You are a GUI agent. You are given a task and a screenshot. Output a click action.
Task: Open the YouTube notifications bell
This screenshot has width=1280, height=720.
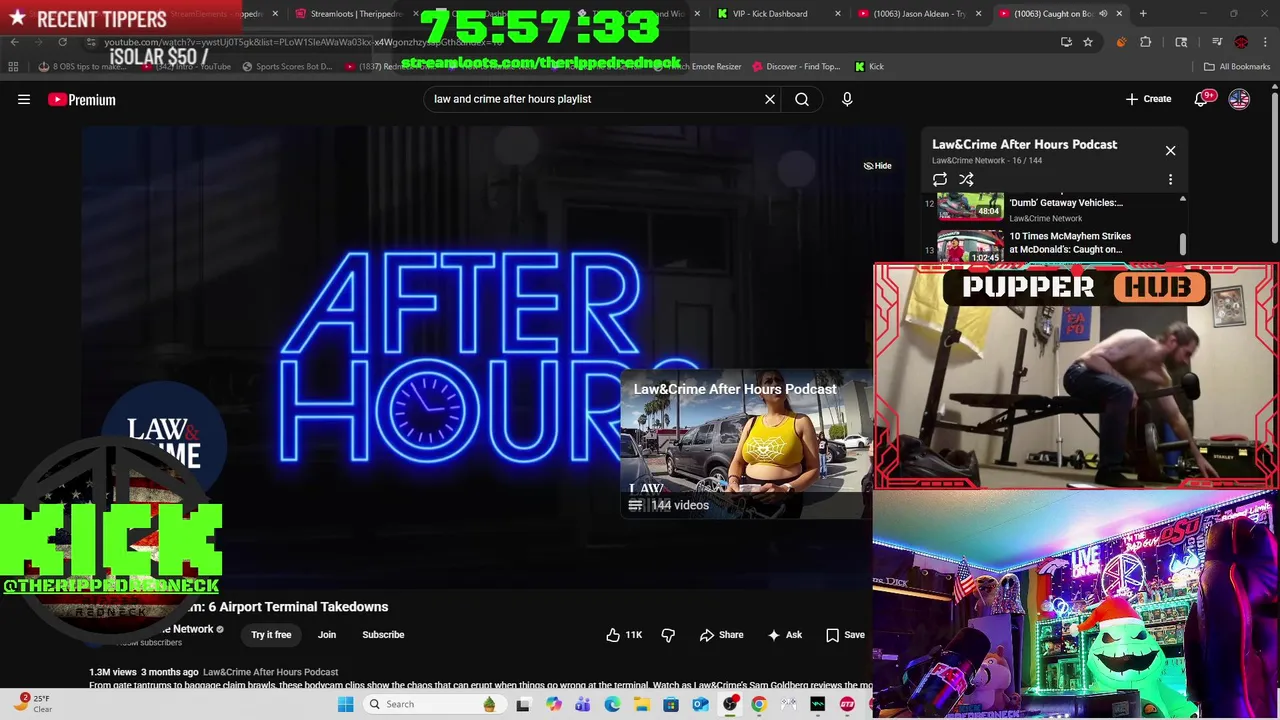(x=1202, y=99)
